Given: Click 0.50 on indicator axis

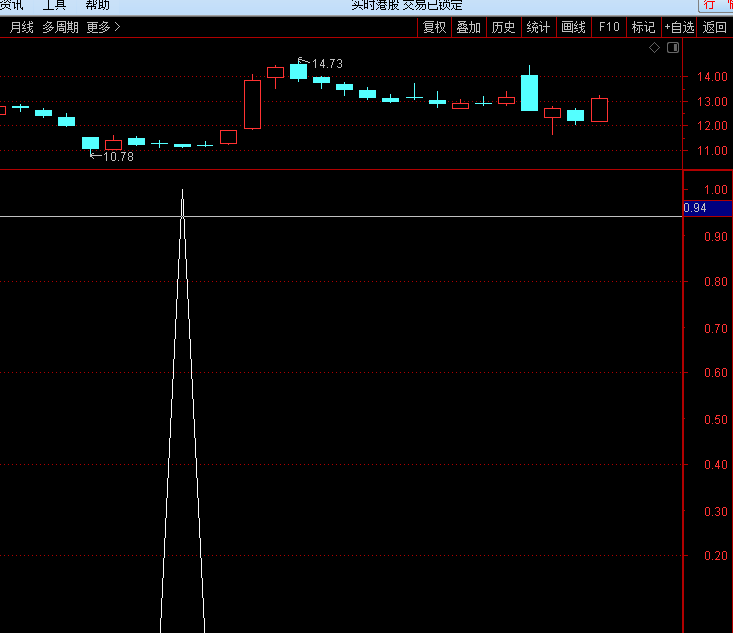Looking at the screenshot, I should point(716,419).
